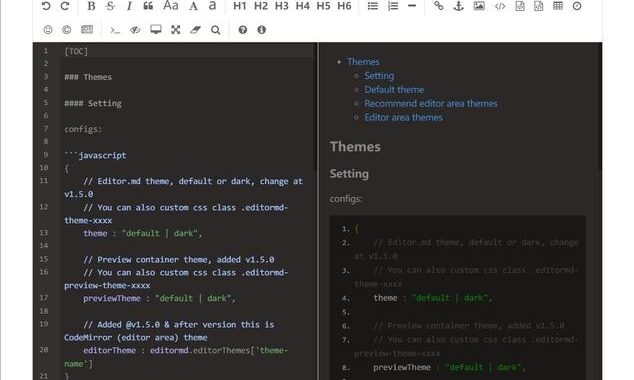The height and width of the screenshot is (380, 634).
Task: Insert an unordered bullet list
Action: pos(372,6)
